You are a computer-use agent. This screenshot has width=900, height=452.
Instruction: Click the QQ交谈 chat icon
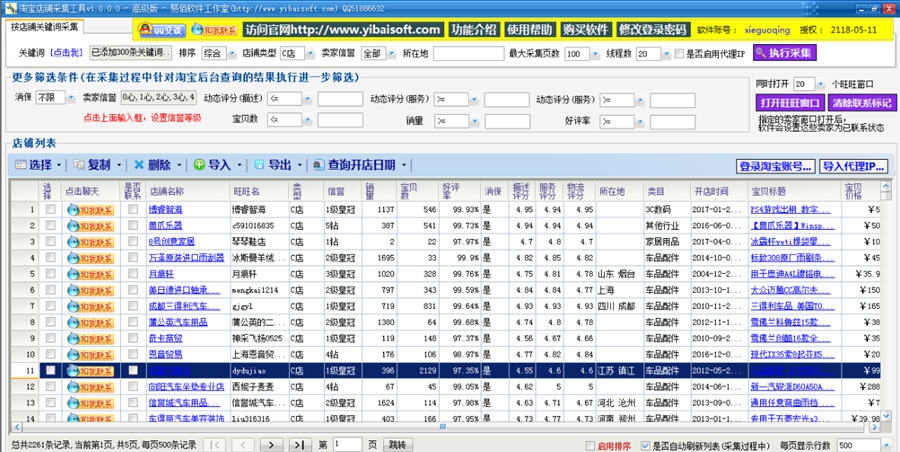tap(161, 30)
